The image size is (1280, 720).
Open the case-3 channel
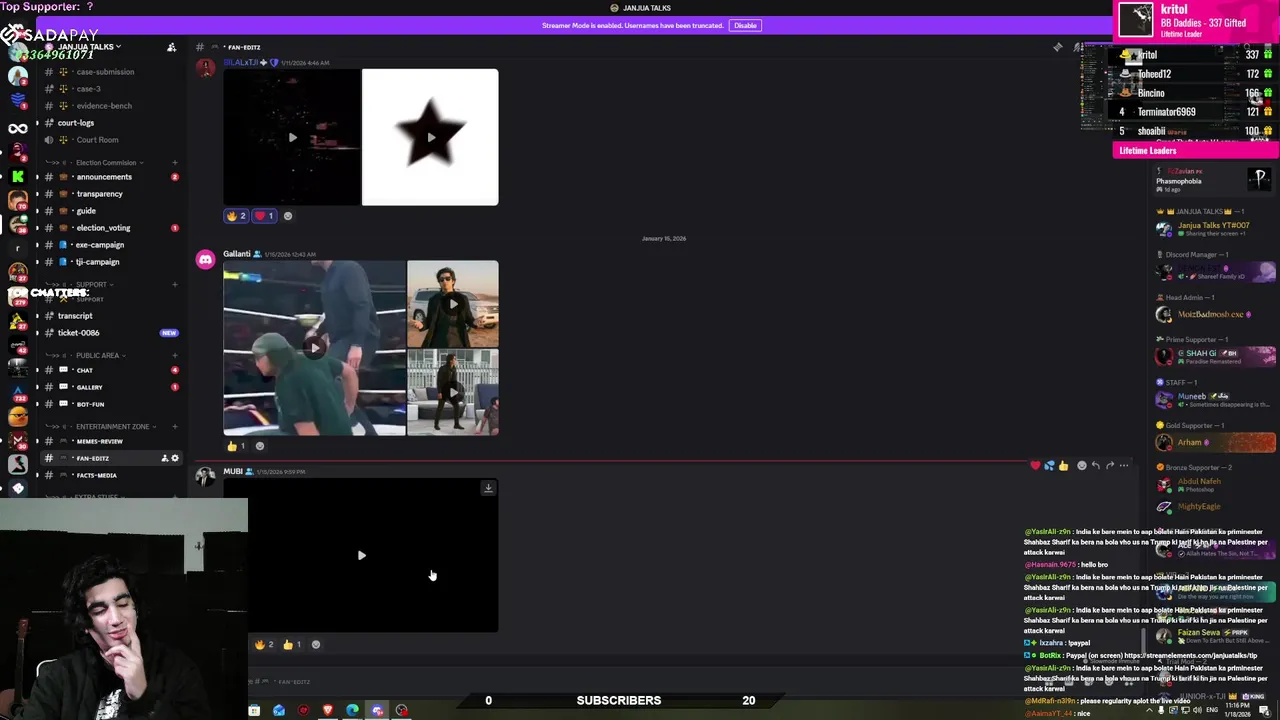pyautogui.click(x=89, y=89)
